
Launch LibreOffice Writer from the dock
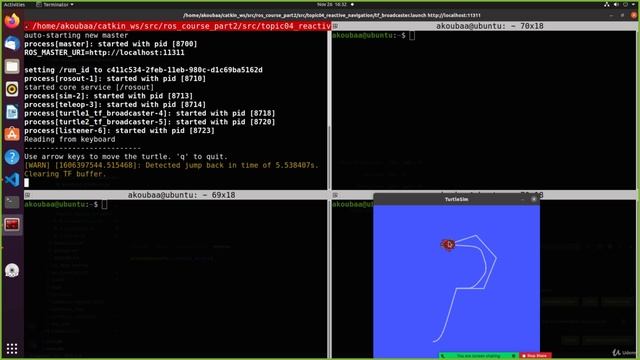coord(12,111)
